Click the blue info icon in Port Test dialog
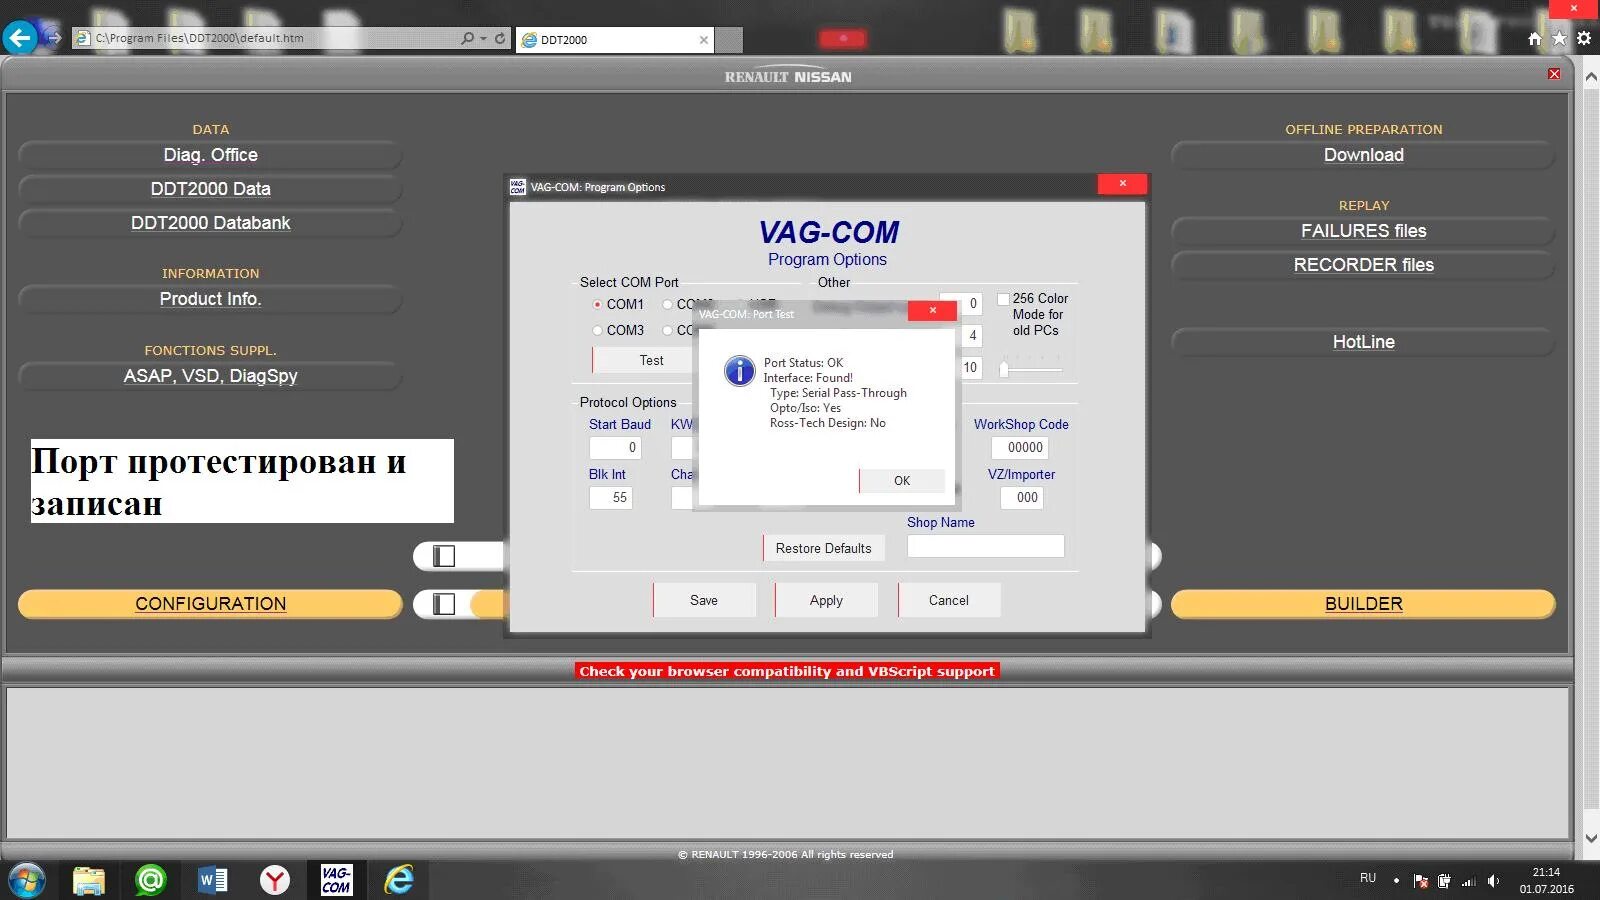Screen dimensions: 1600x900 (739, 370)
